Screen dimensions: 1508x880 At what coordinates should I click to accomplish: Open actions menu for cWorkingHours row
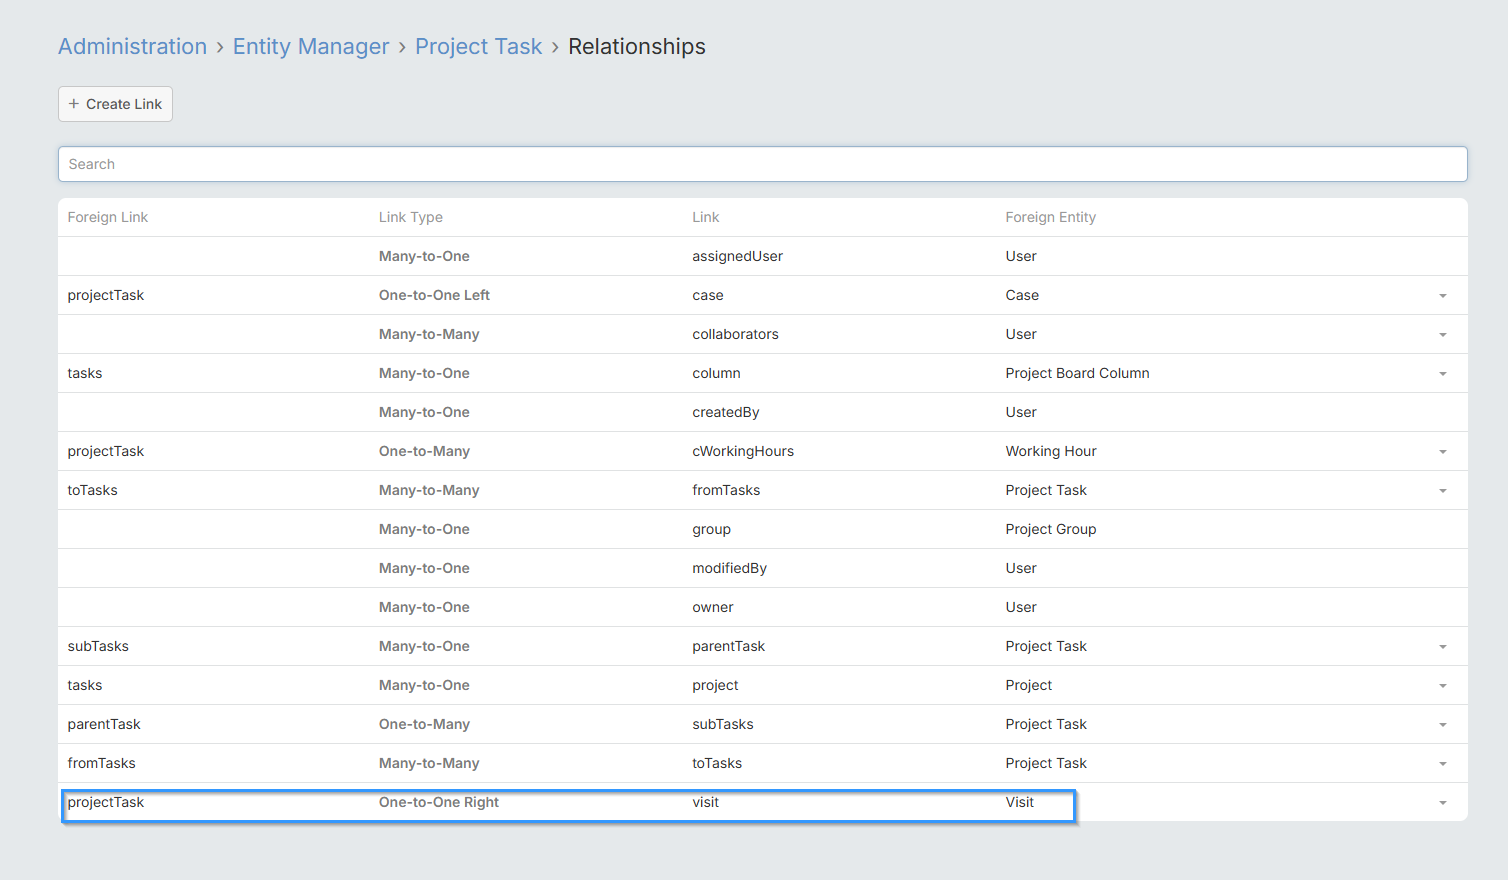point(1442,452)
